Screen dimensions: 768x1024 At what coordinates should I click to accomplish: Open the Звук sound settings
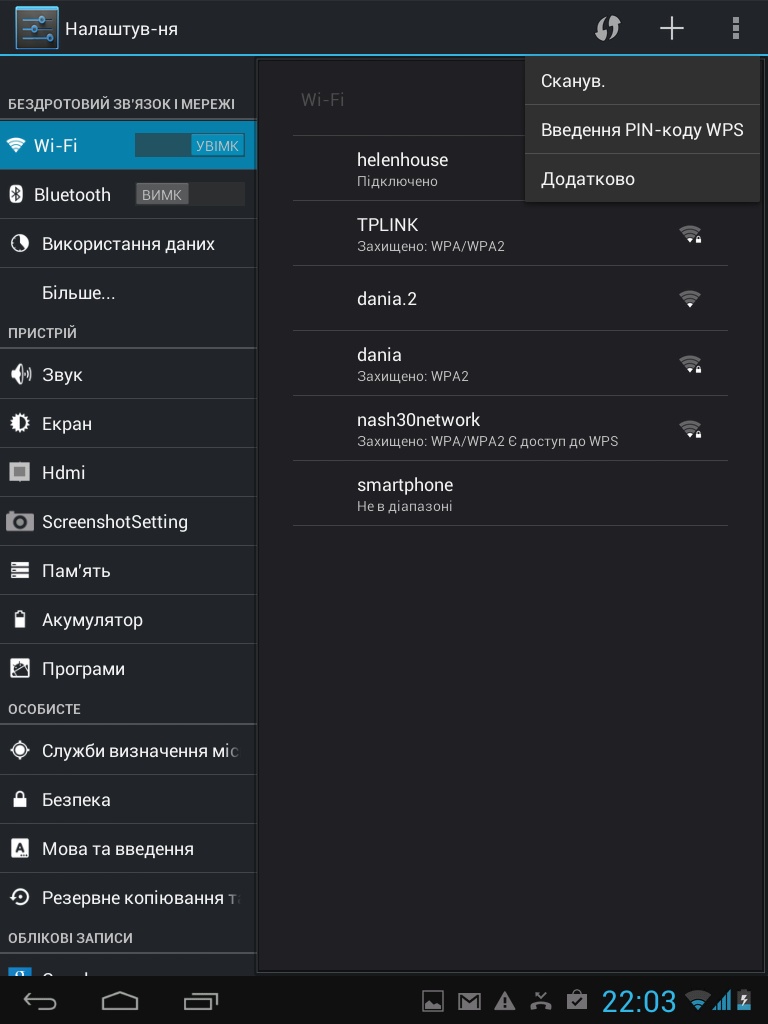click(x=128, y=375)
